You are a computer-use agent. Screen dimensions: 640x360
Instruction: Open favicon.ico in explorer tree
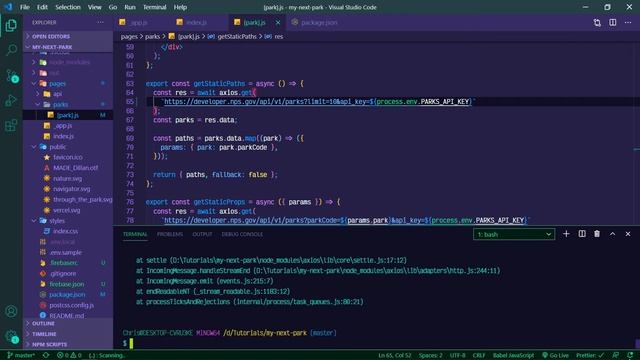(x=68, y=157)
